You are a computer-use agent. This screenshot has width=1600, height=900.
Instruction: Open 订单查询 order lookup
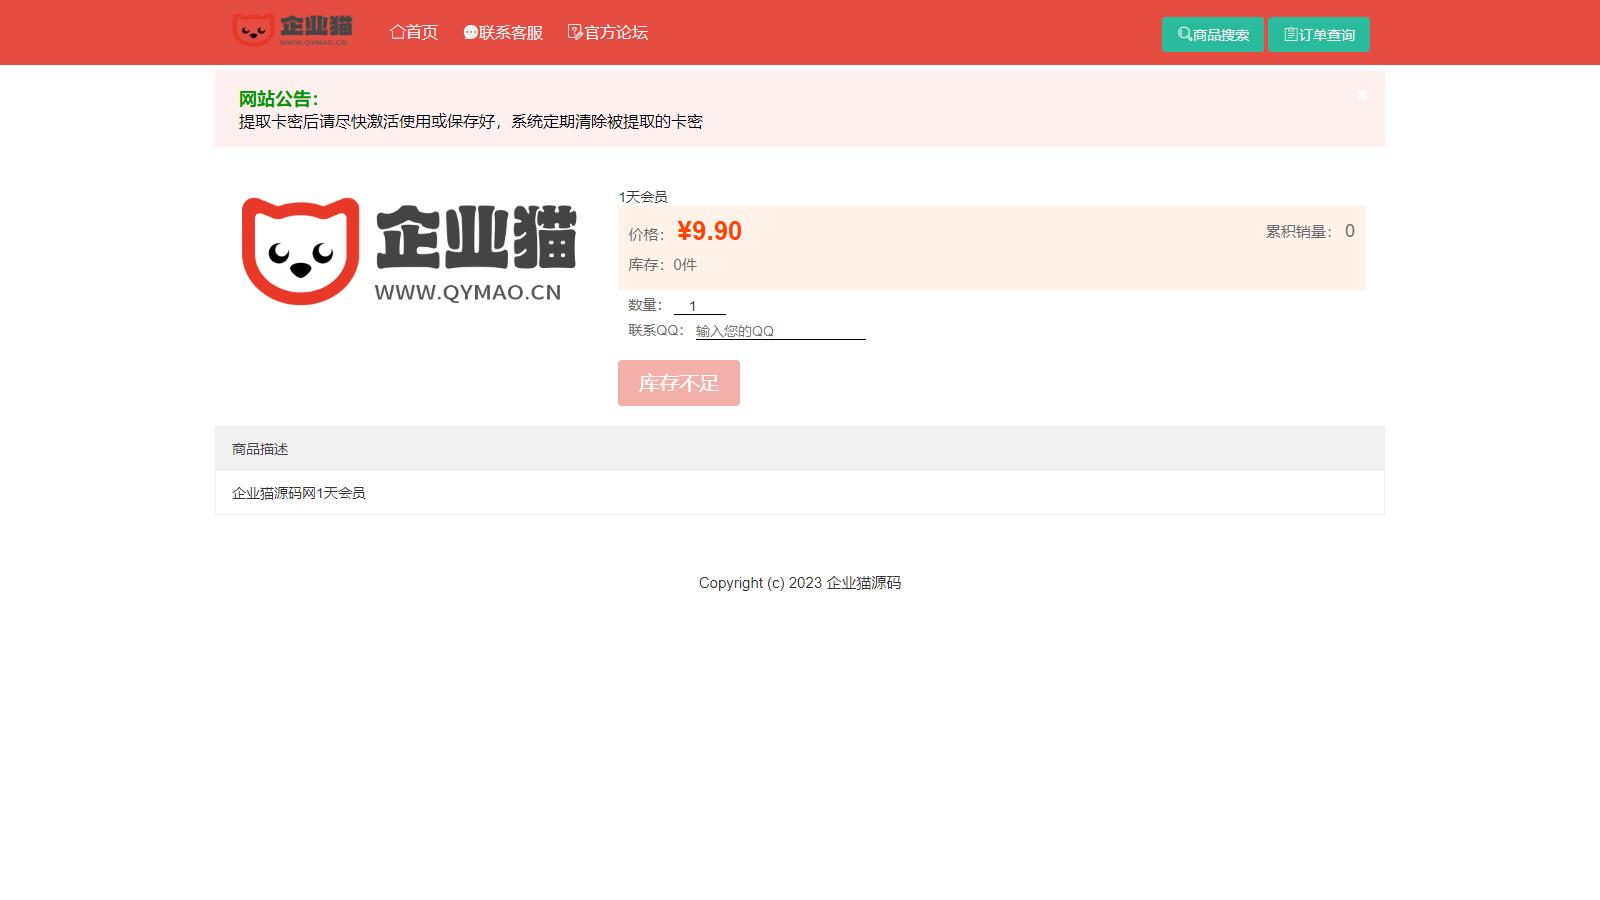tap(1319, 34)
